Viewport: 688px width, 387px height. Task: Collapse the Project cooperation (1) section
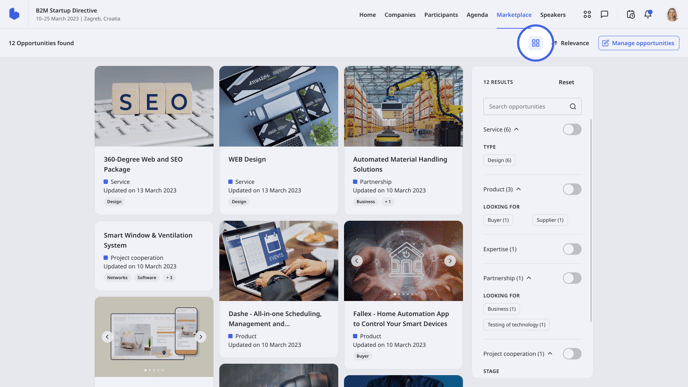[x=550, y=354]
